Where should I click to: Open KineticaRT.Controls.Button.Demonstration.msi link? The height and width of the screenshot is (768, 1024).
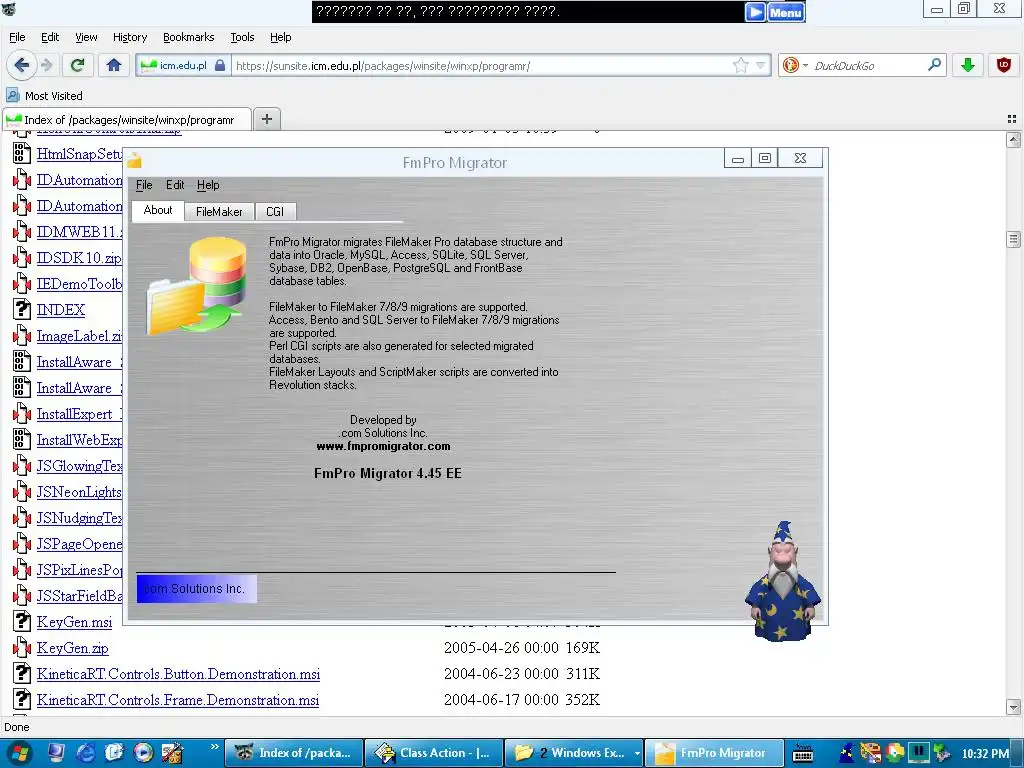pyautogui.click(x=178, y=674)
